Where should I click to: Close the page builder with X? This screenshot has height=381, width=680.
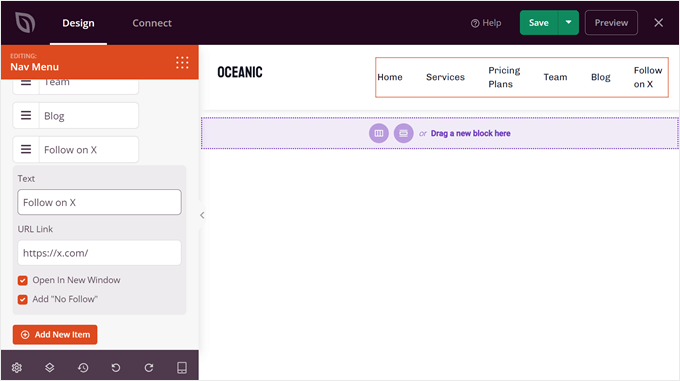[658, 23]
